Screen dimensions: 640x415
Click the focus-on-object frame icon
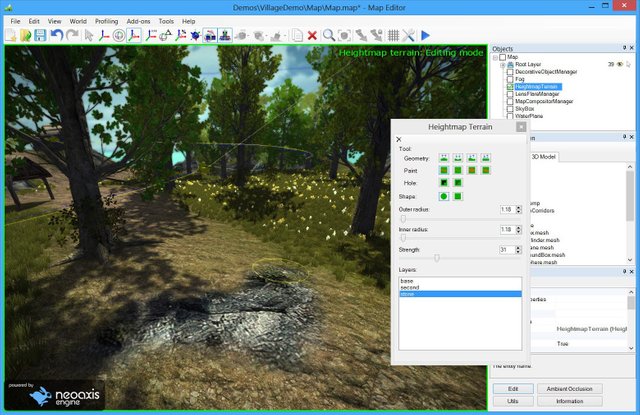point(344,36)
